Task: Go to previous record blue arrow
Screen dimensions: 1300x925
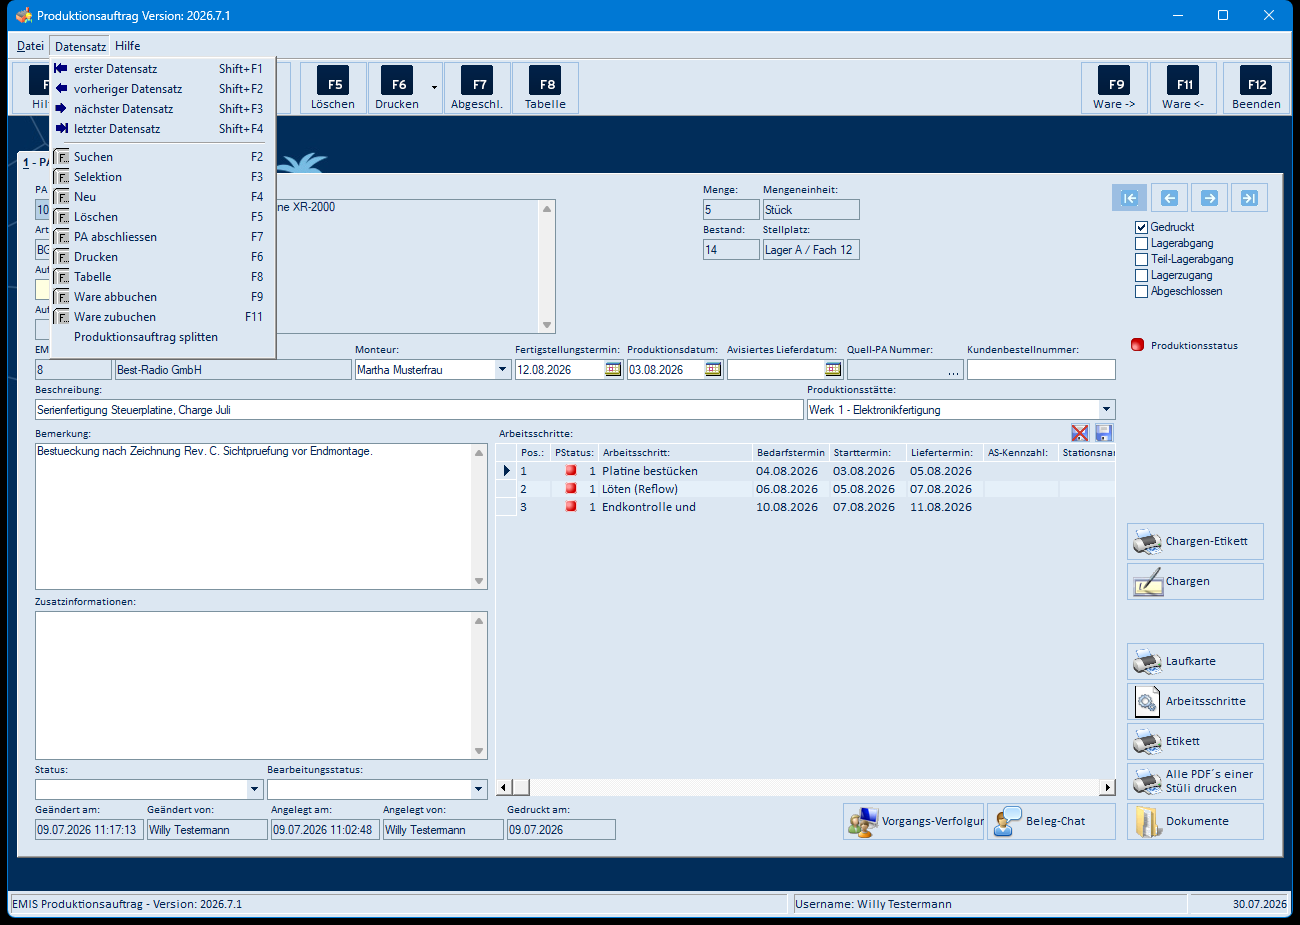Action: (x=1169, y=198)
